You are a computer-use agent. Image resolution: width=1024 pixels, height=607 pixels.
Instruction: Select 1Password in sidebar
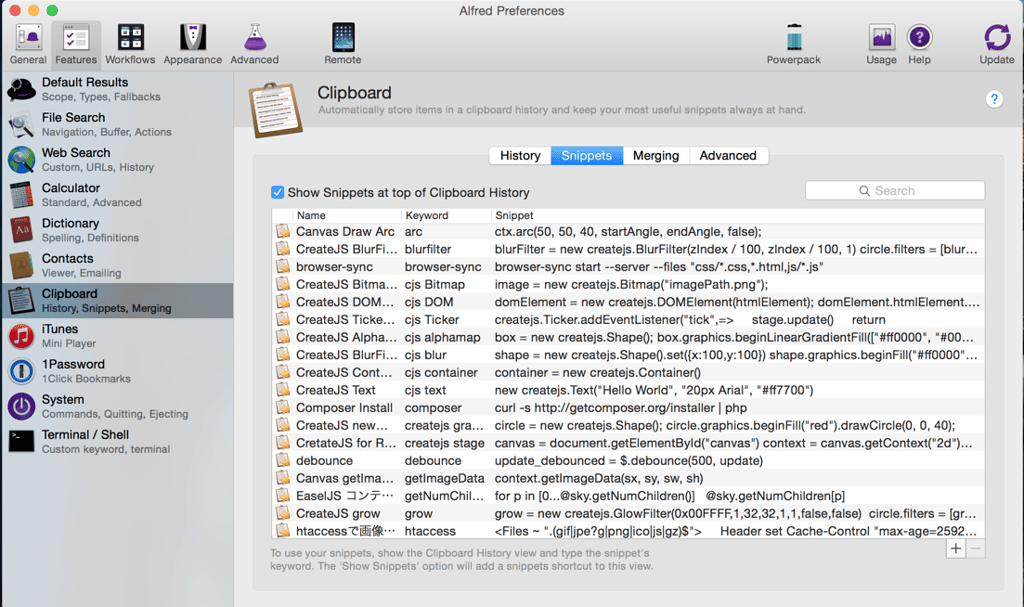tap(117, 372)
